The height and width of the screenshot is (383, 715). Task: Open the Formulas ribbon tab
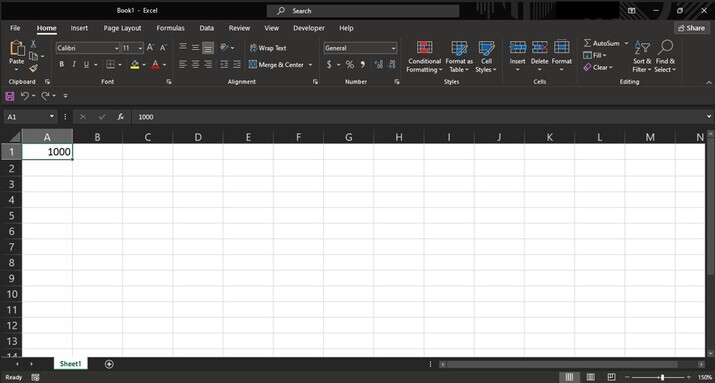(171, 28)
